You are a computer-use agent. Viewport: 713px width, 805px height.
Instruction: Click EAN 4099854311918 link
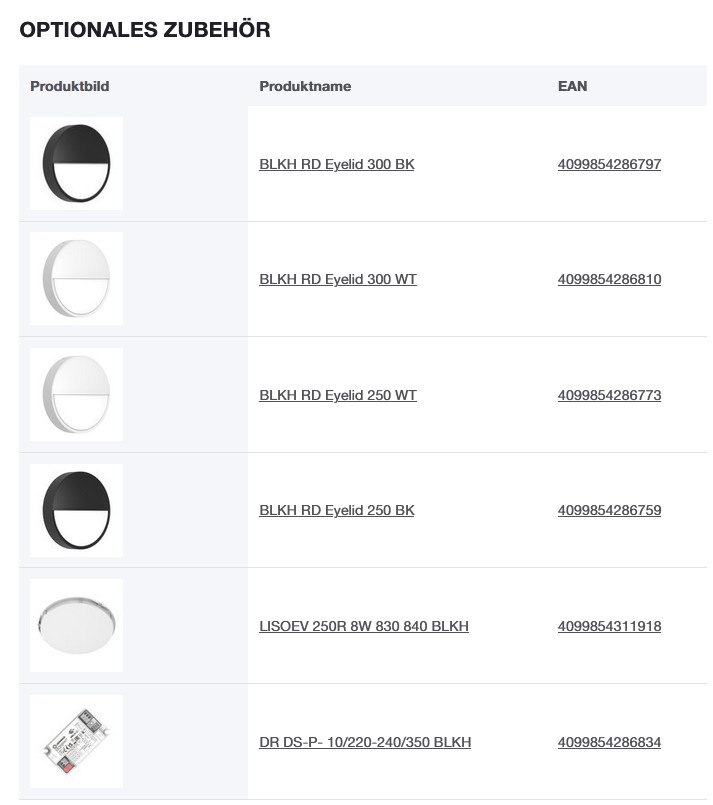[609, 626]
